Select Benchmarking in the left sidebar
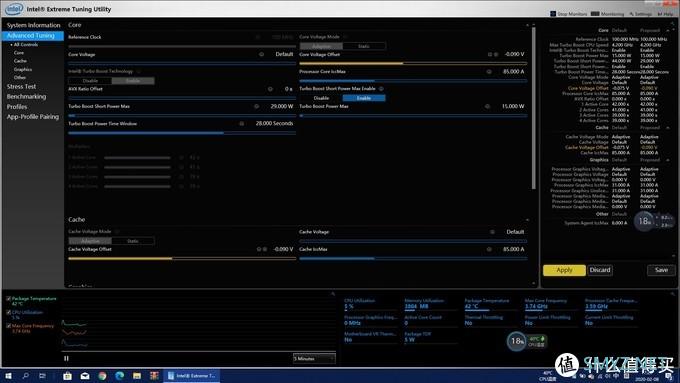 pyautogui.click(x=26, y=96)
